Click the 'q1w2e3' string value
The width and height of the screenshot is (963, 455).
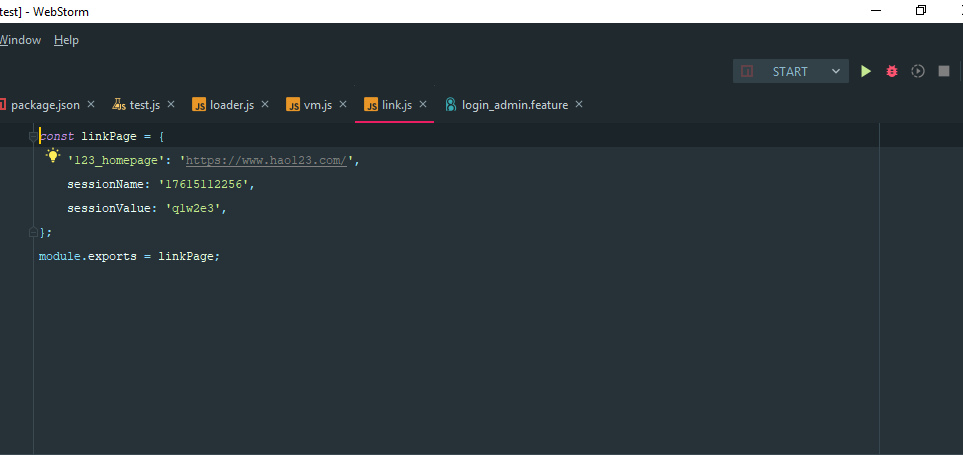pyautogui.click(x=193, y=209)
